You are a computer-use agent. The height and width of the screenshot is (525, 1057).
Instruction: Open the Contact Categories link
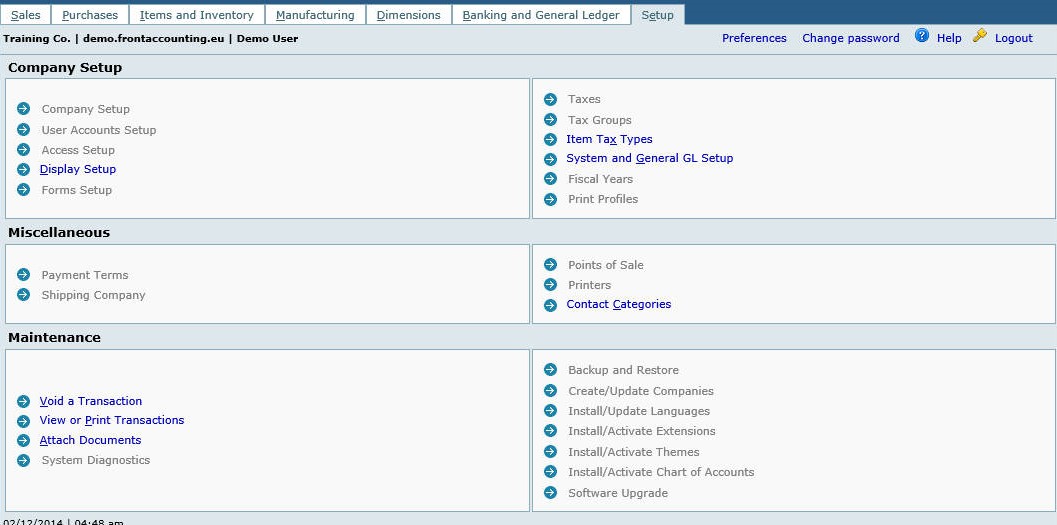click(618, 304)
